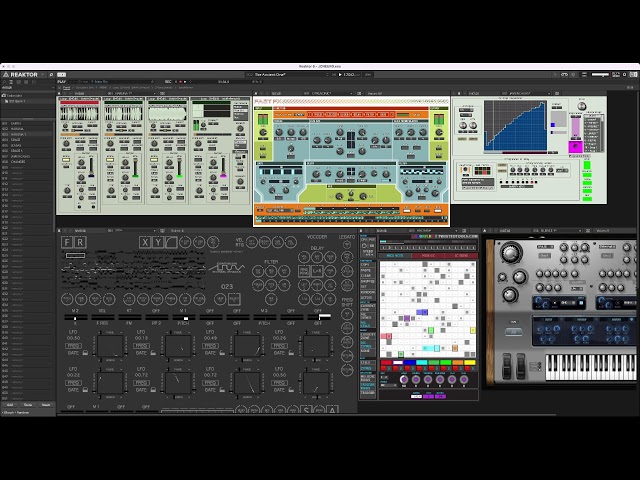This screenshot has height=480, width=640.
Task: Adjust the master volume slider in header
Action: (600, 75)
